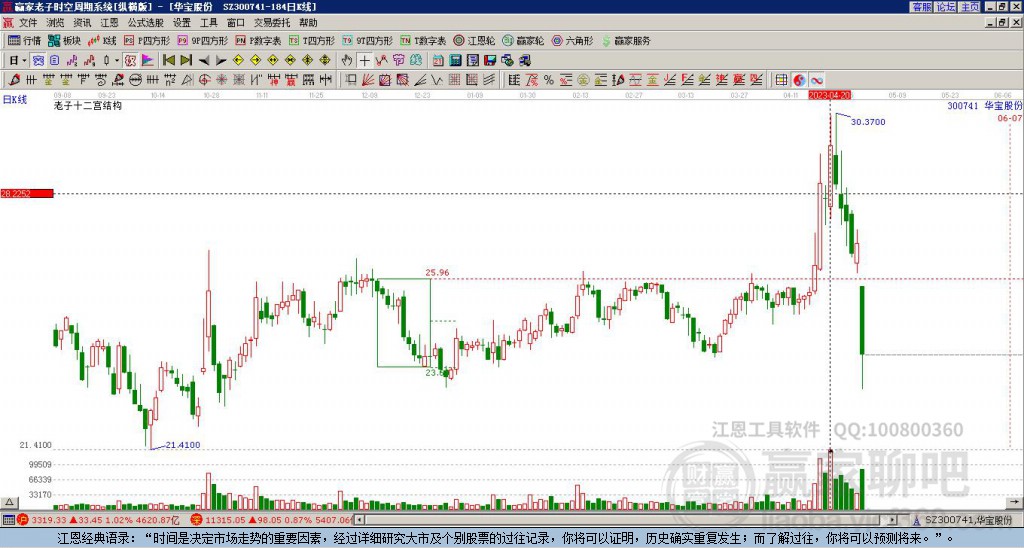Open the 帮助 menu
Image resolution: width=1024 pixels, height=548 pixels.
pos(308,23)
